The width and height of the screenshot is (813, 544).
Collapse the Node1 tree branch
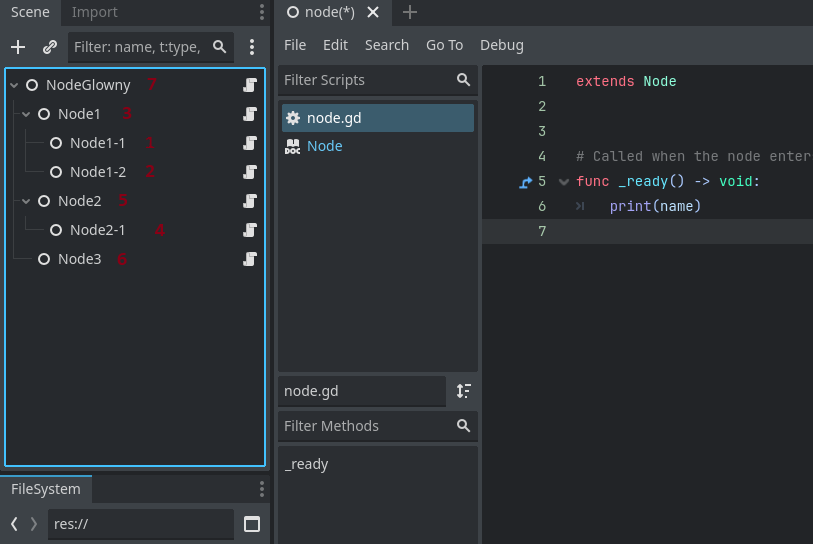[x=26, y=114]
